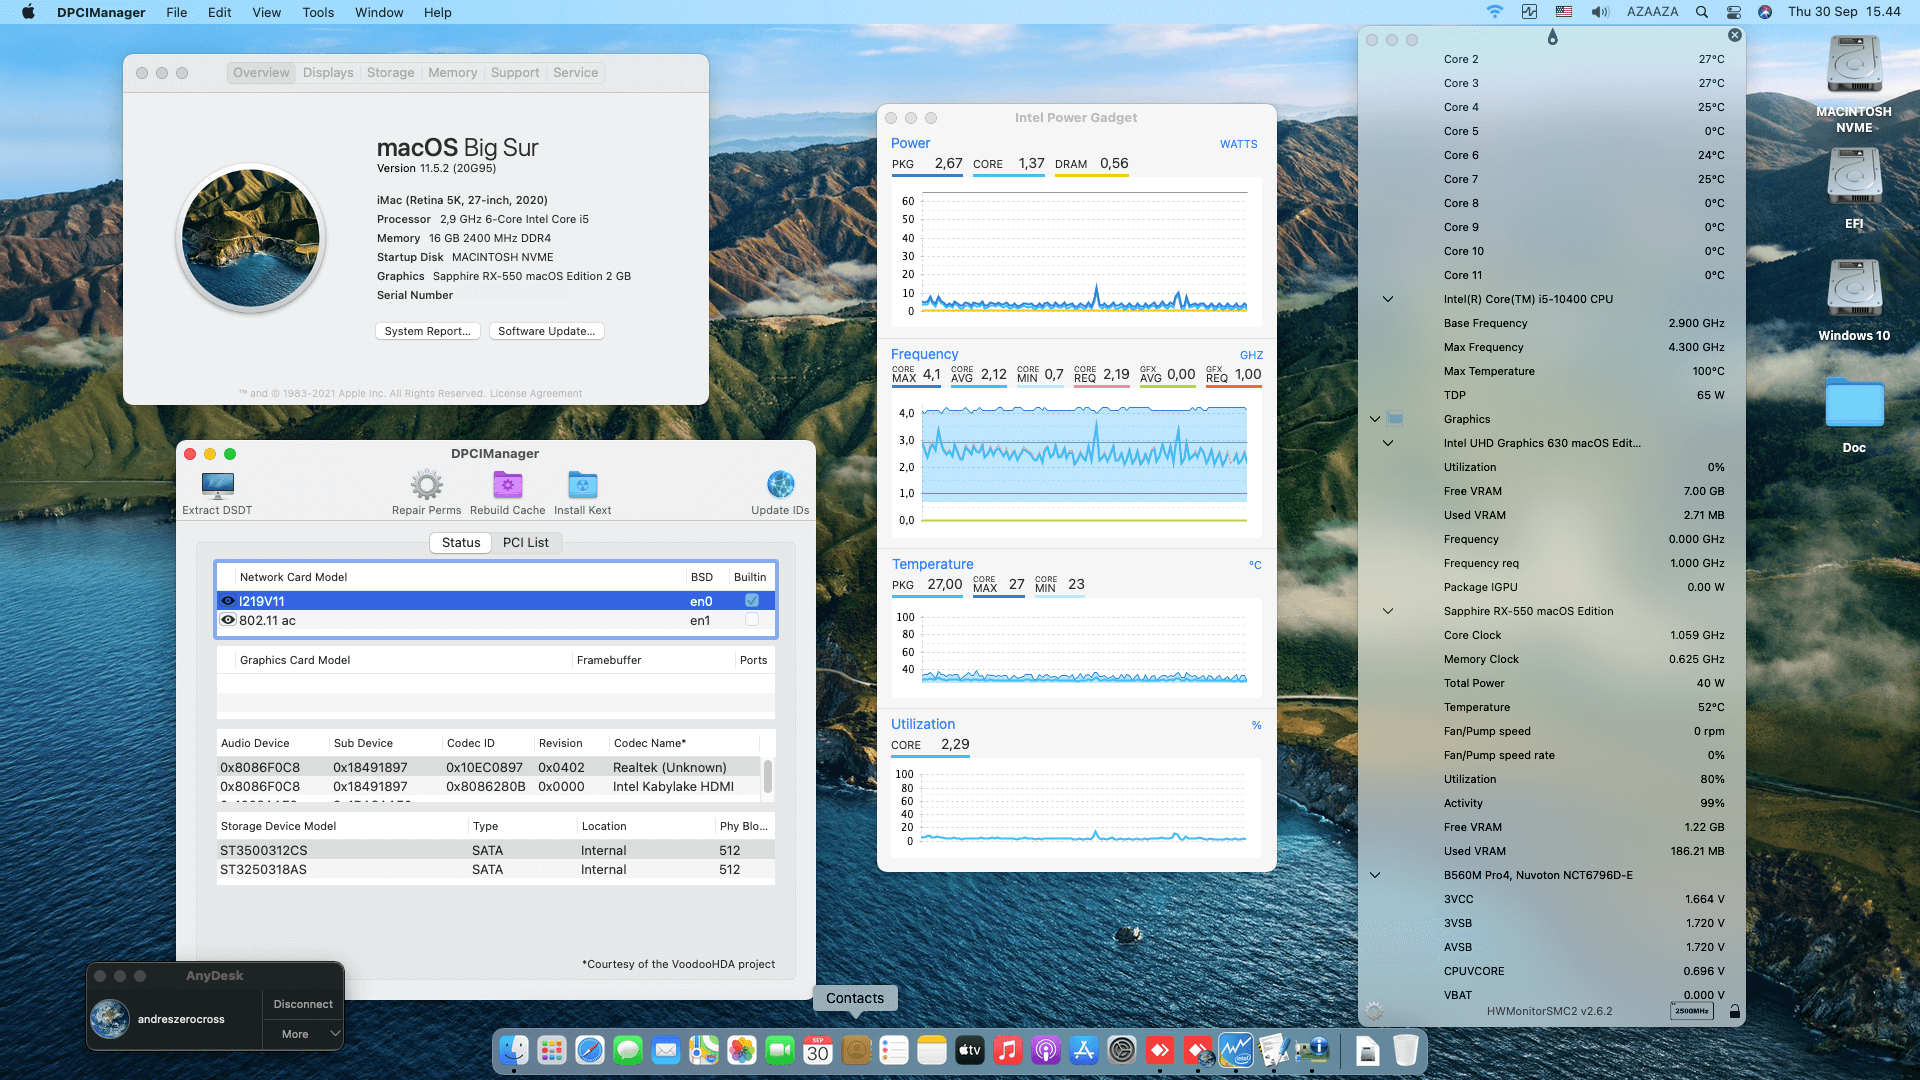
Task: Expand the AnyDesk More dropdown arrow
Action: (x=335, y=1034)
